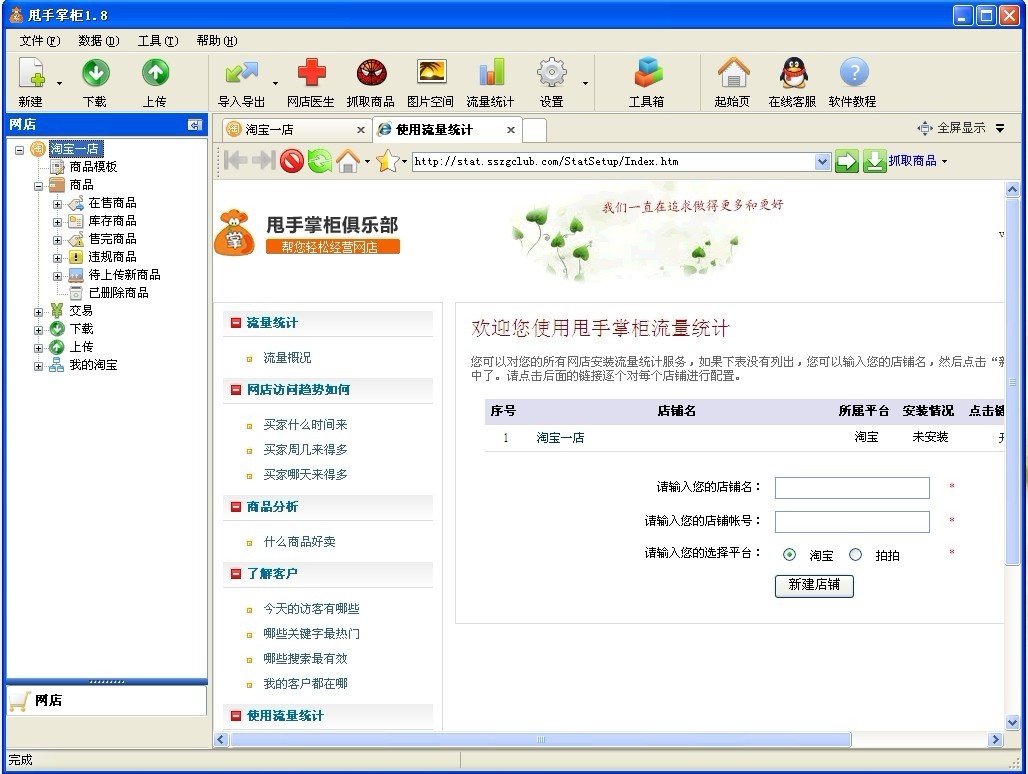Select the 淘宝 radio button
The height and width of the screenshot is (774, 1028).
[789, 554]
